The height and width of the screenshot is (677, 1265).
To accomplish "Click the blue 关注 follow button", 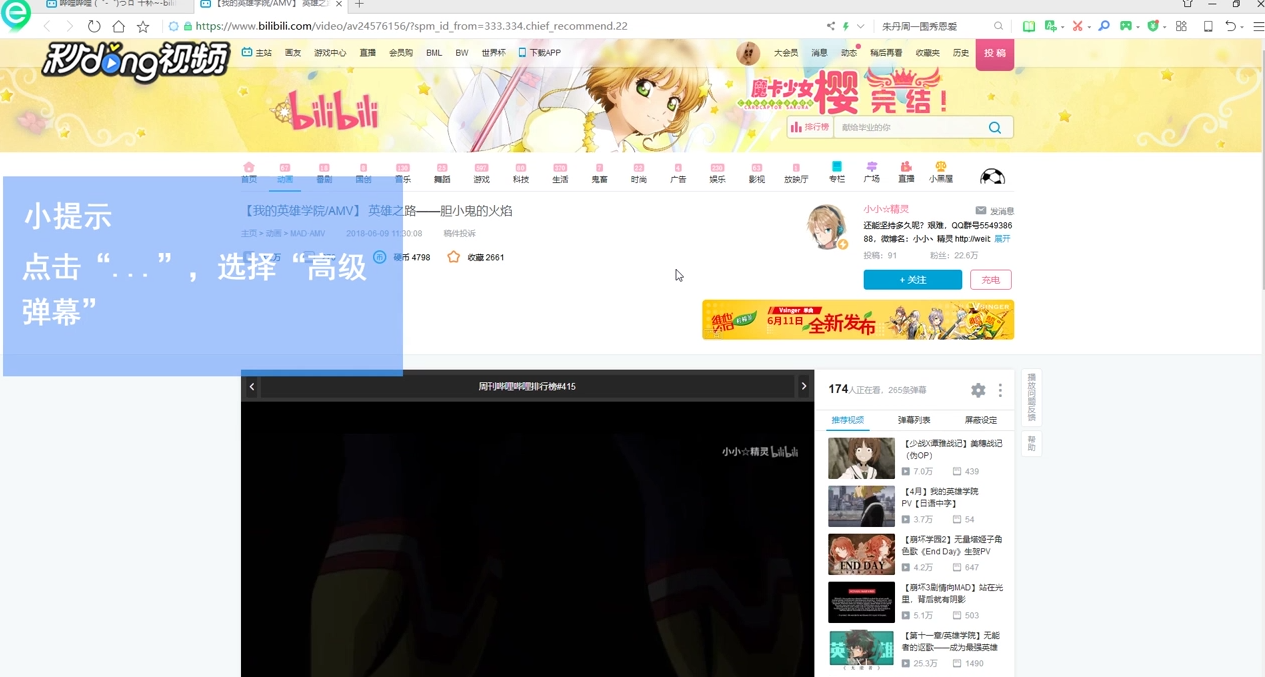I will coord(913,280).
